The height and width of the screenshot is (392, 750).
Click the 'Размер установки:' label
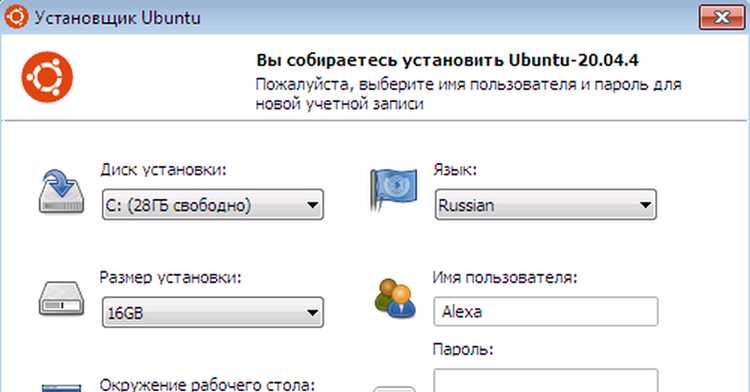tap(170, 278)
